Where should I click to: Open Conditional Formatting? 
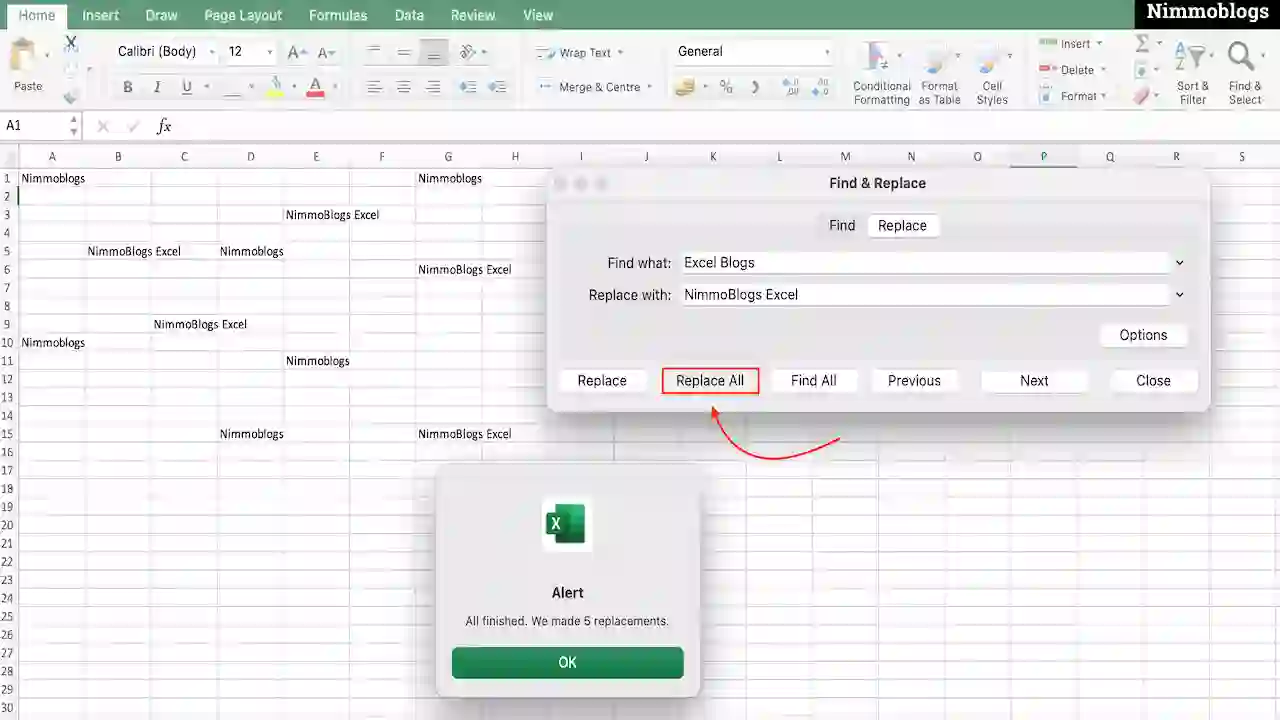click(881, 72)
